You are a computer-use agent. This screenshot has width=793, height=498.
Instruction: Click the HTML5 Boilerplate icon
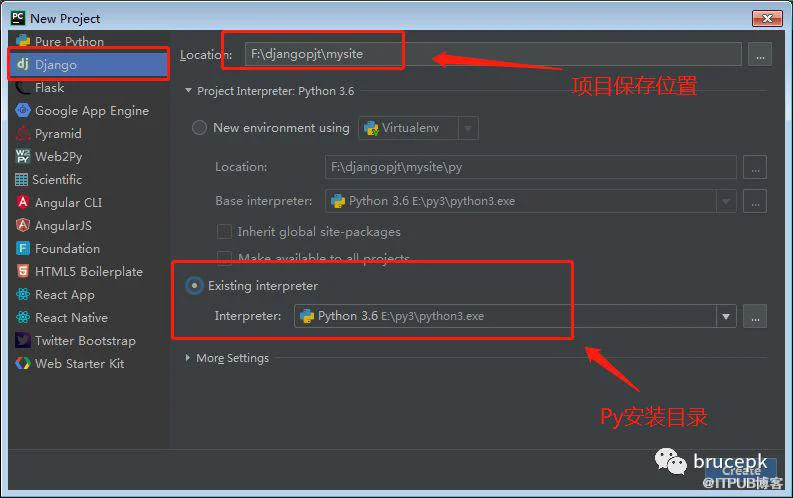[x=23, y=271]
